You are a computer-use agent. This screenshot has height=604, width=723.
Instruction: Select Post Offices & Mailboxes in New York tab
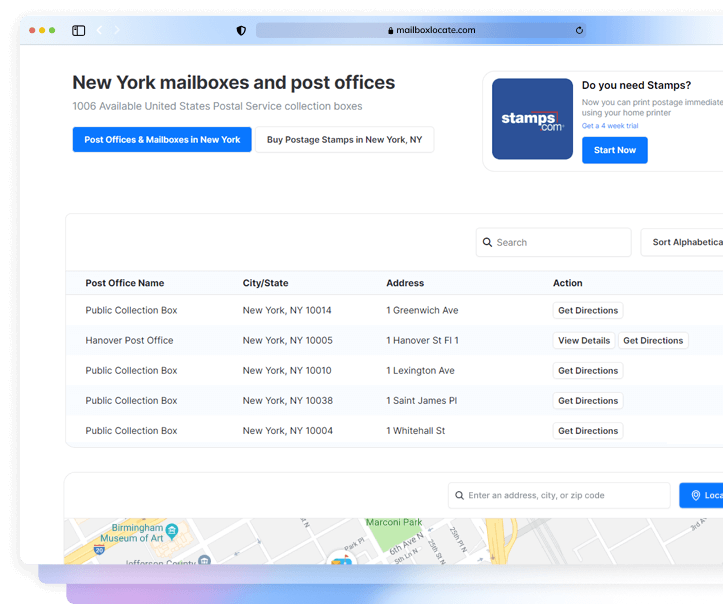pyautogui.click(x=162, y=140)
